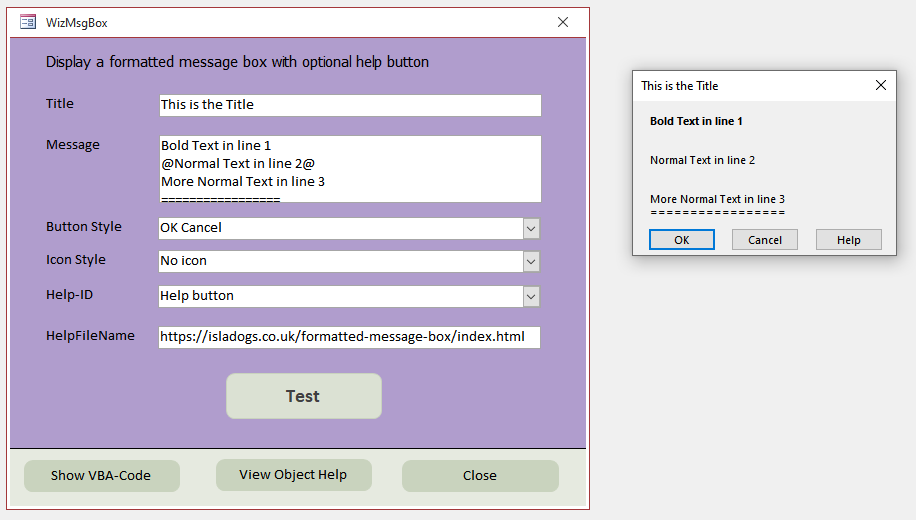Click the 'Title' field label

(60, 103)
